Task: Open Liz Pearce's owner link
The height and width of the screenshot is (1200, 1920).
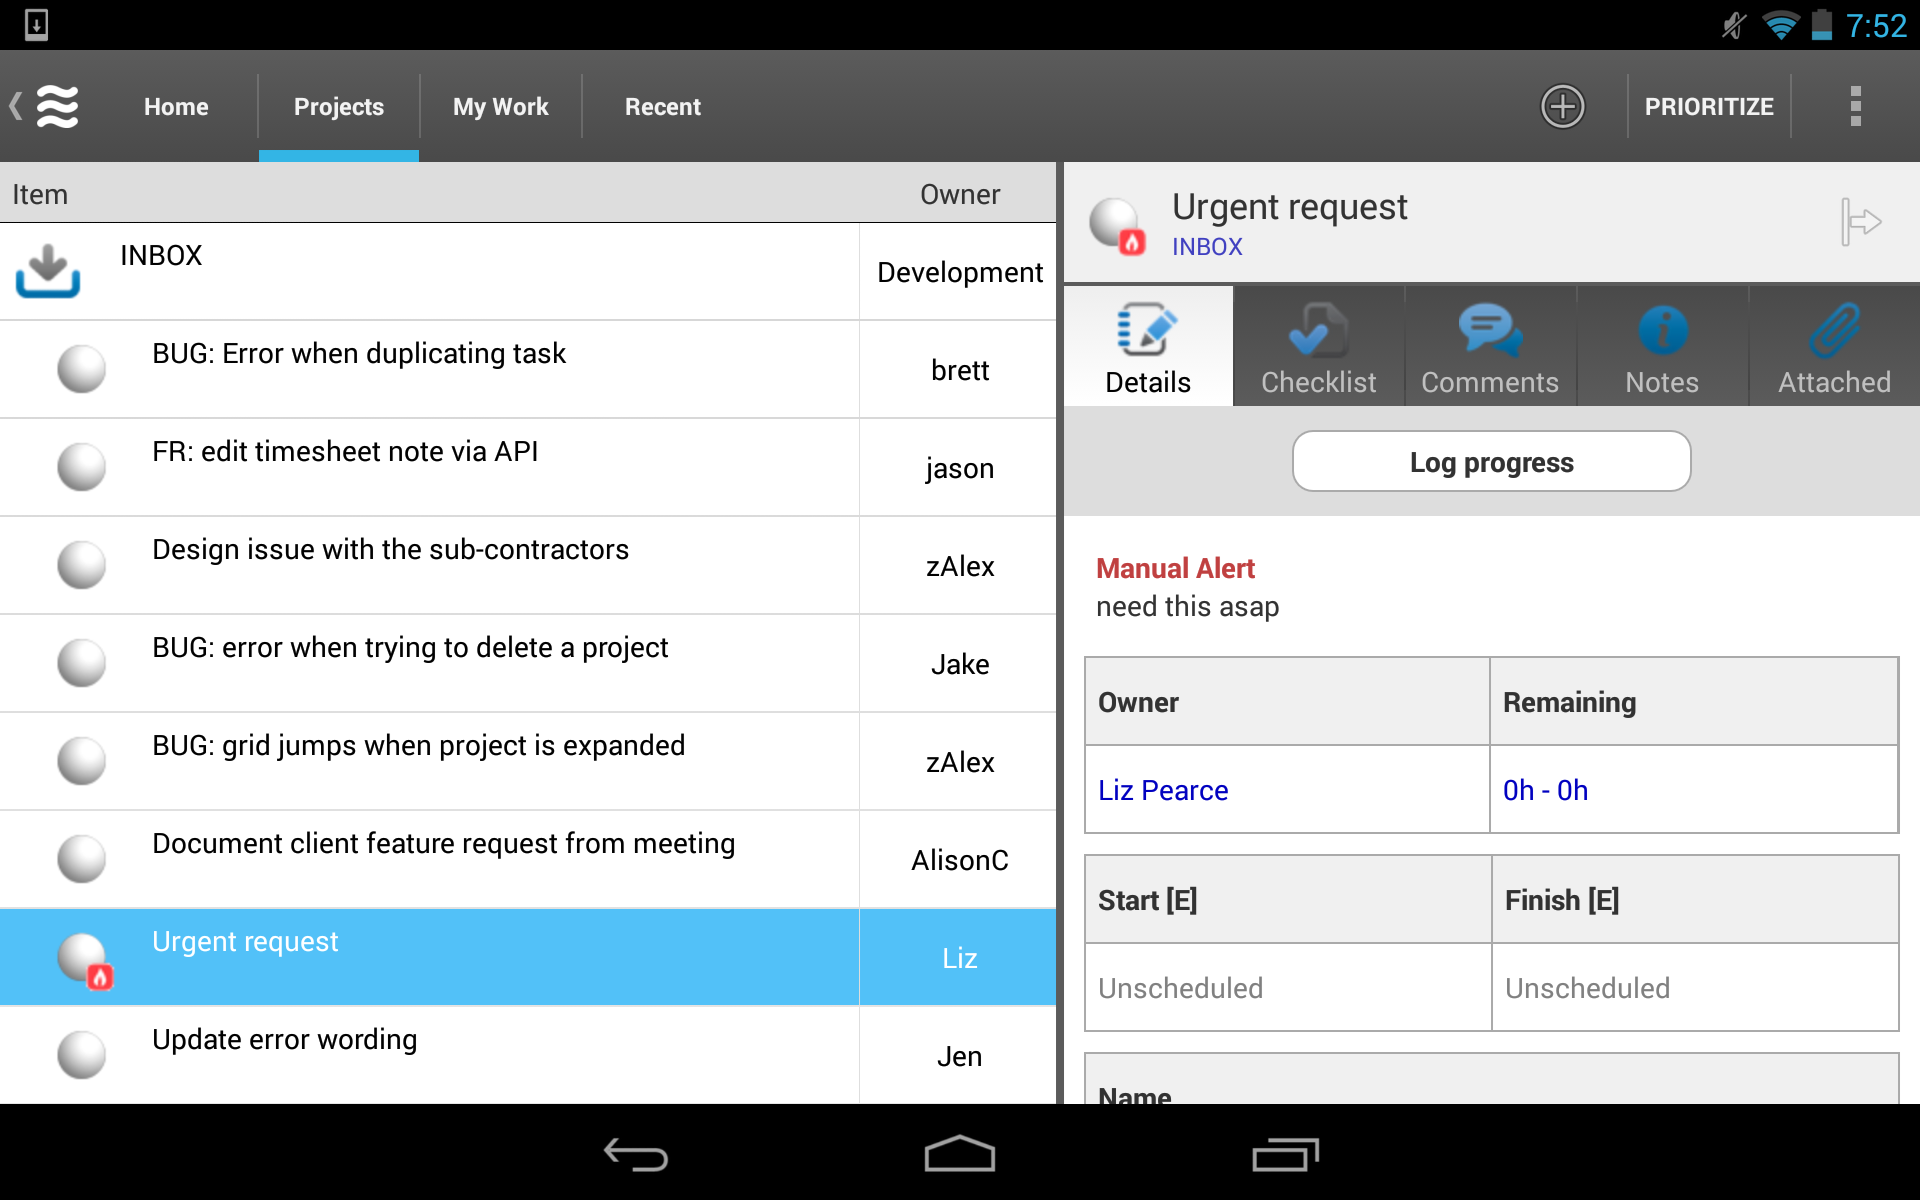Action: click(x=1162, y=789)
